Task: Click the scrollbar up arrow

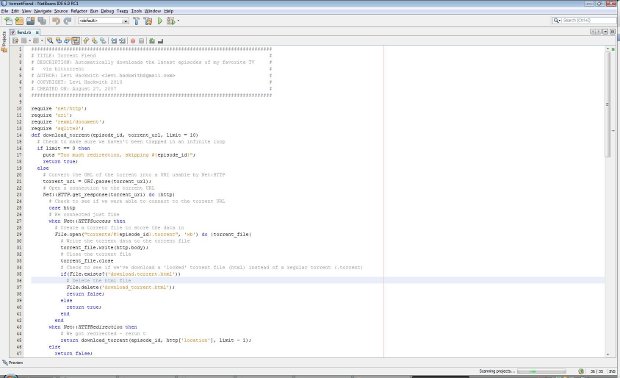Action: pyautogui.click(x=608, y=49)
